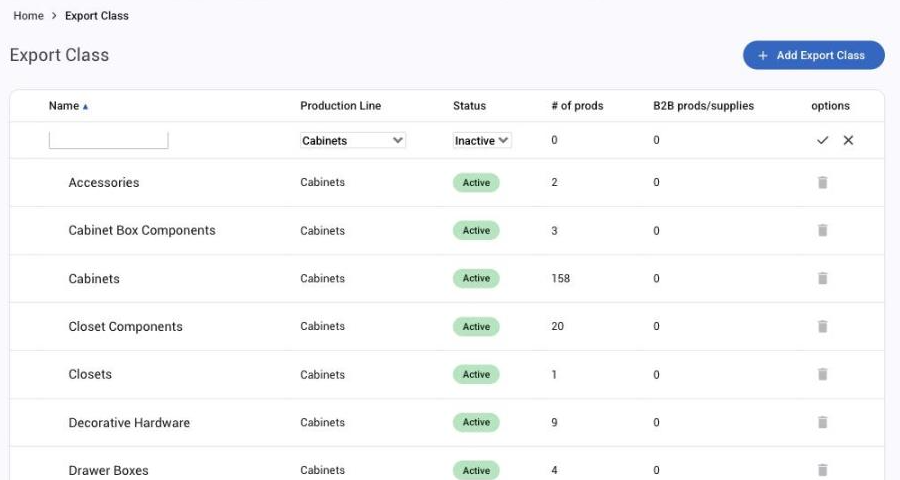900x480 pixels.
Task: Click the 158 prods count value
Action: (560, 278)
